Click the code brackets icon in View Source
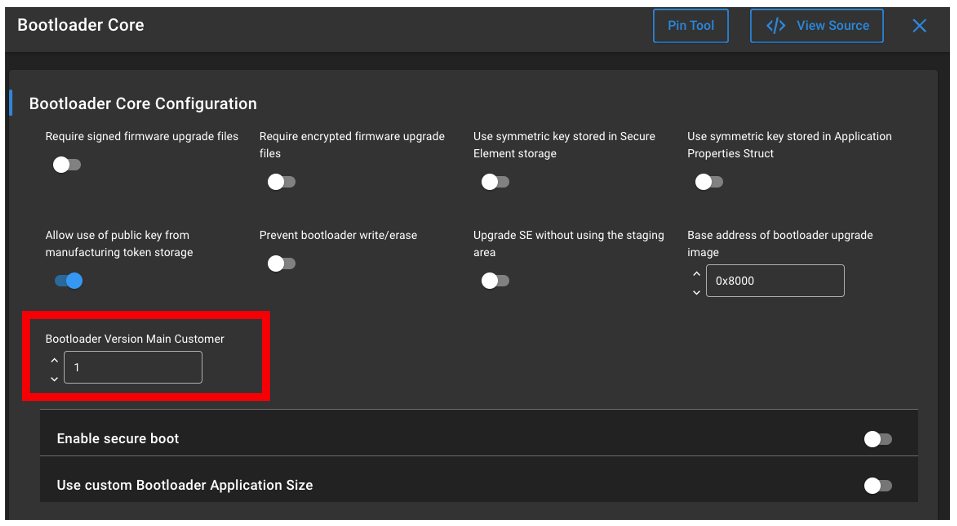Screen dimensions: 957x526 775,26
